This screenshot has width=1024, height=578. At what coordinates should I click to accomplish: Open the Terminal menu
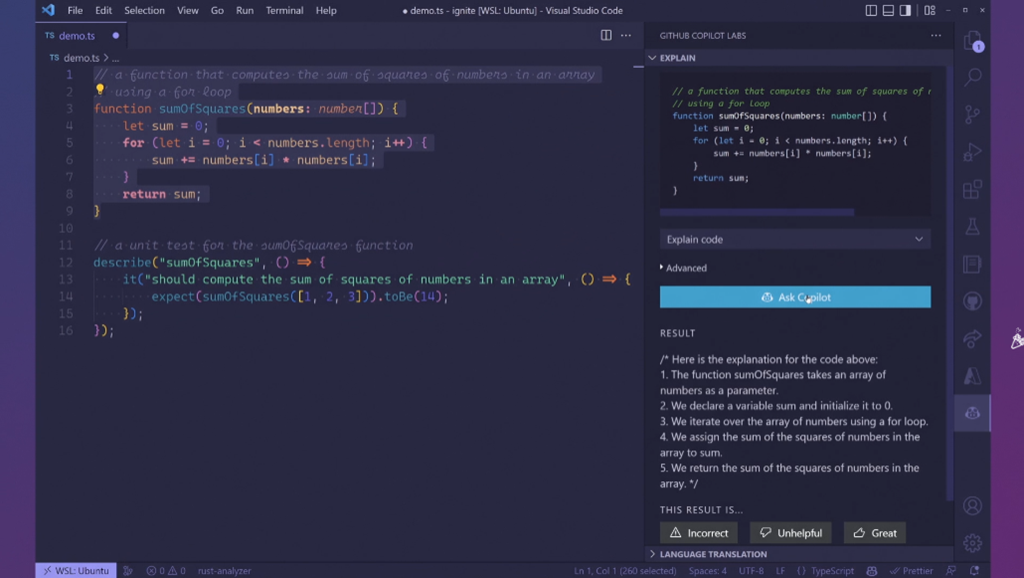click(284, 11)
